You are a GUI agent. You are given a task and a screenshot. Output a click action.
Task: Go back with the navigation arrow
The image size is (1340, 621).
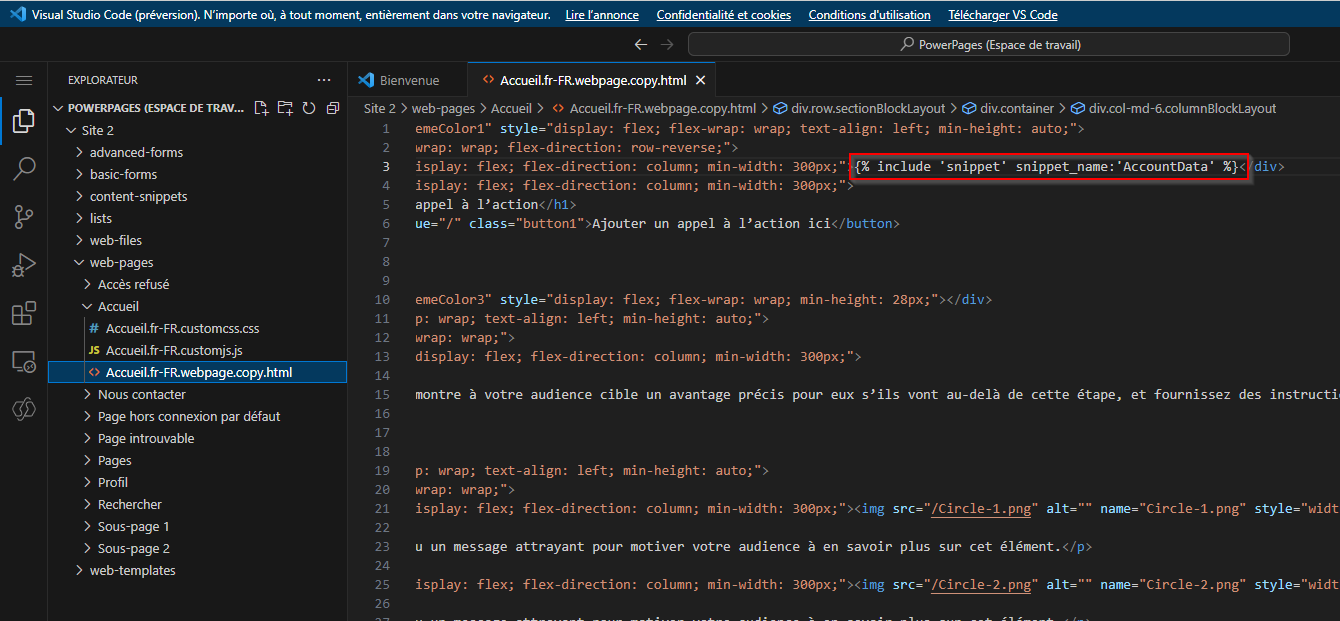(642, 44)
